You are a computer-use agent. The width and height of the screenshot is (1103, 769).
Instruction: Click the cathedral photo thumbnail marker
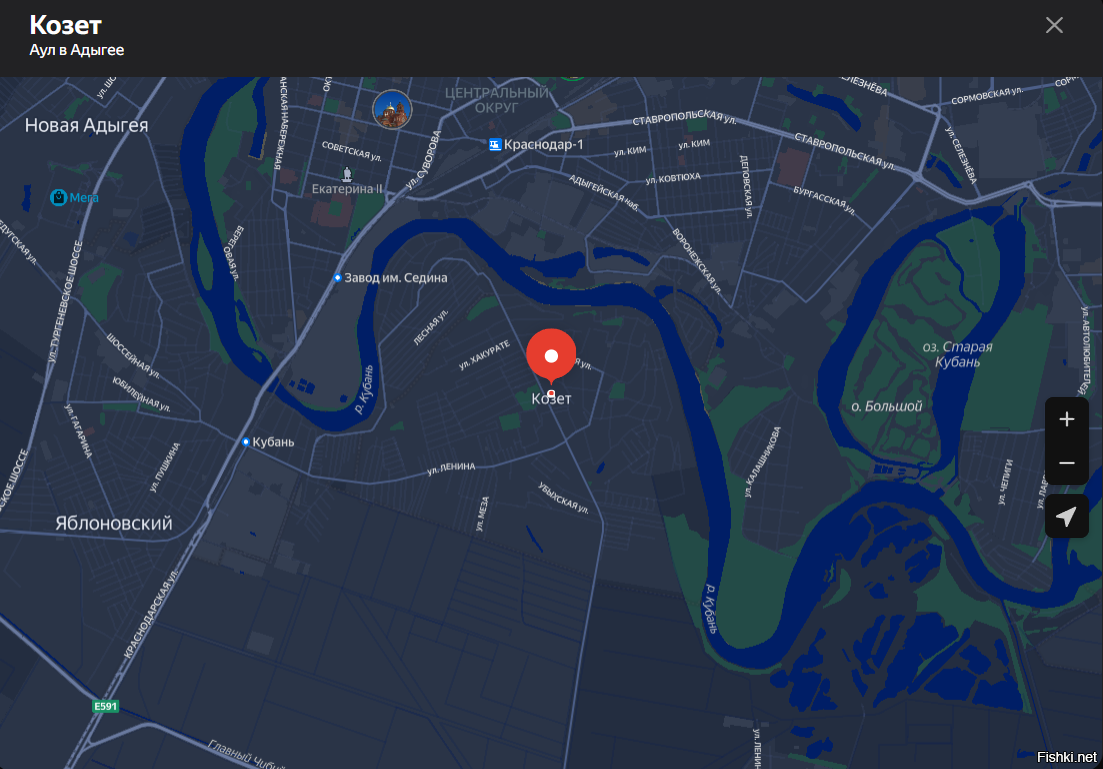392,110
